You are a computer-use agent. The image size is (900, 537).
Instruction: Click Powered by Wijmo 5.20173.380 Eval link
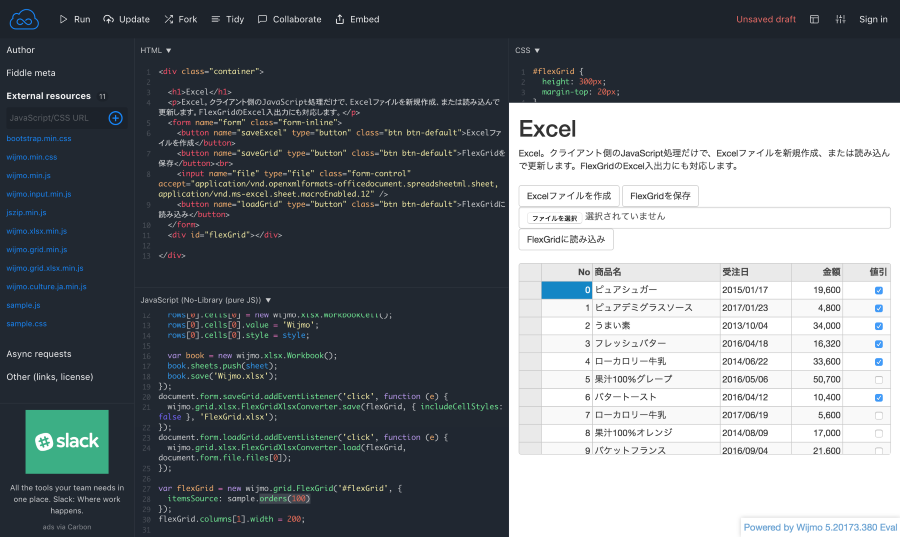click(x=820, y=527)
